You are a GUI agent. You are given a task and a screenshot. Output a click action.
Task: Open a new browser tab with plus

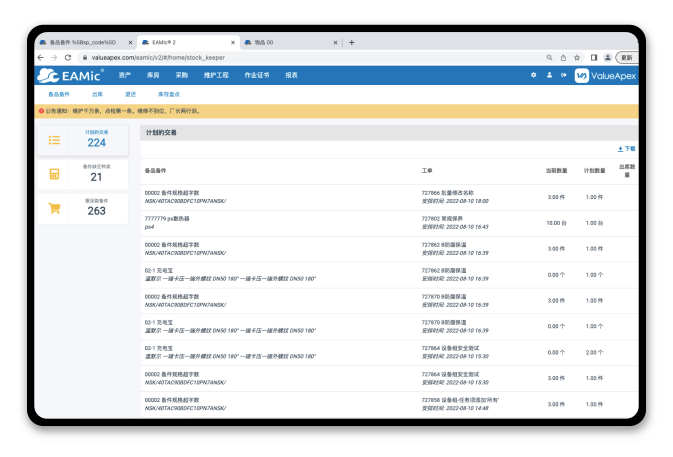pyautogui.click(x=351, y=42)
